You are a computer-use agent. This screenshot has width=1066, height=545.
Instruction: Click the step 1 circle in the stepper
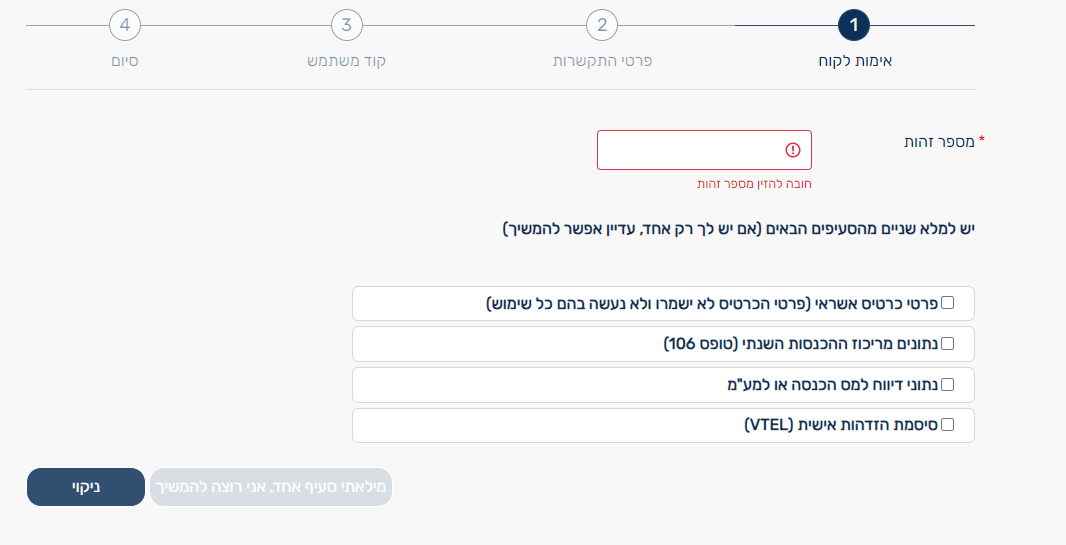[854, 25]
